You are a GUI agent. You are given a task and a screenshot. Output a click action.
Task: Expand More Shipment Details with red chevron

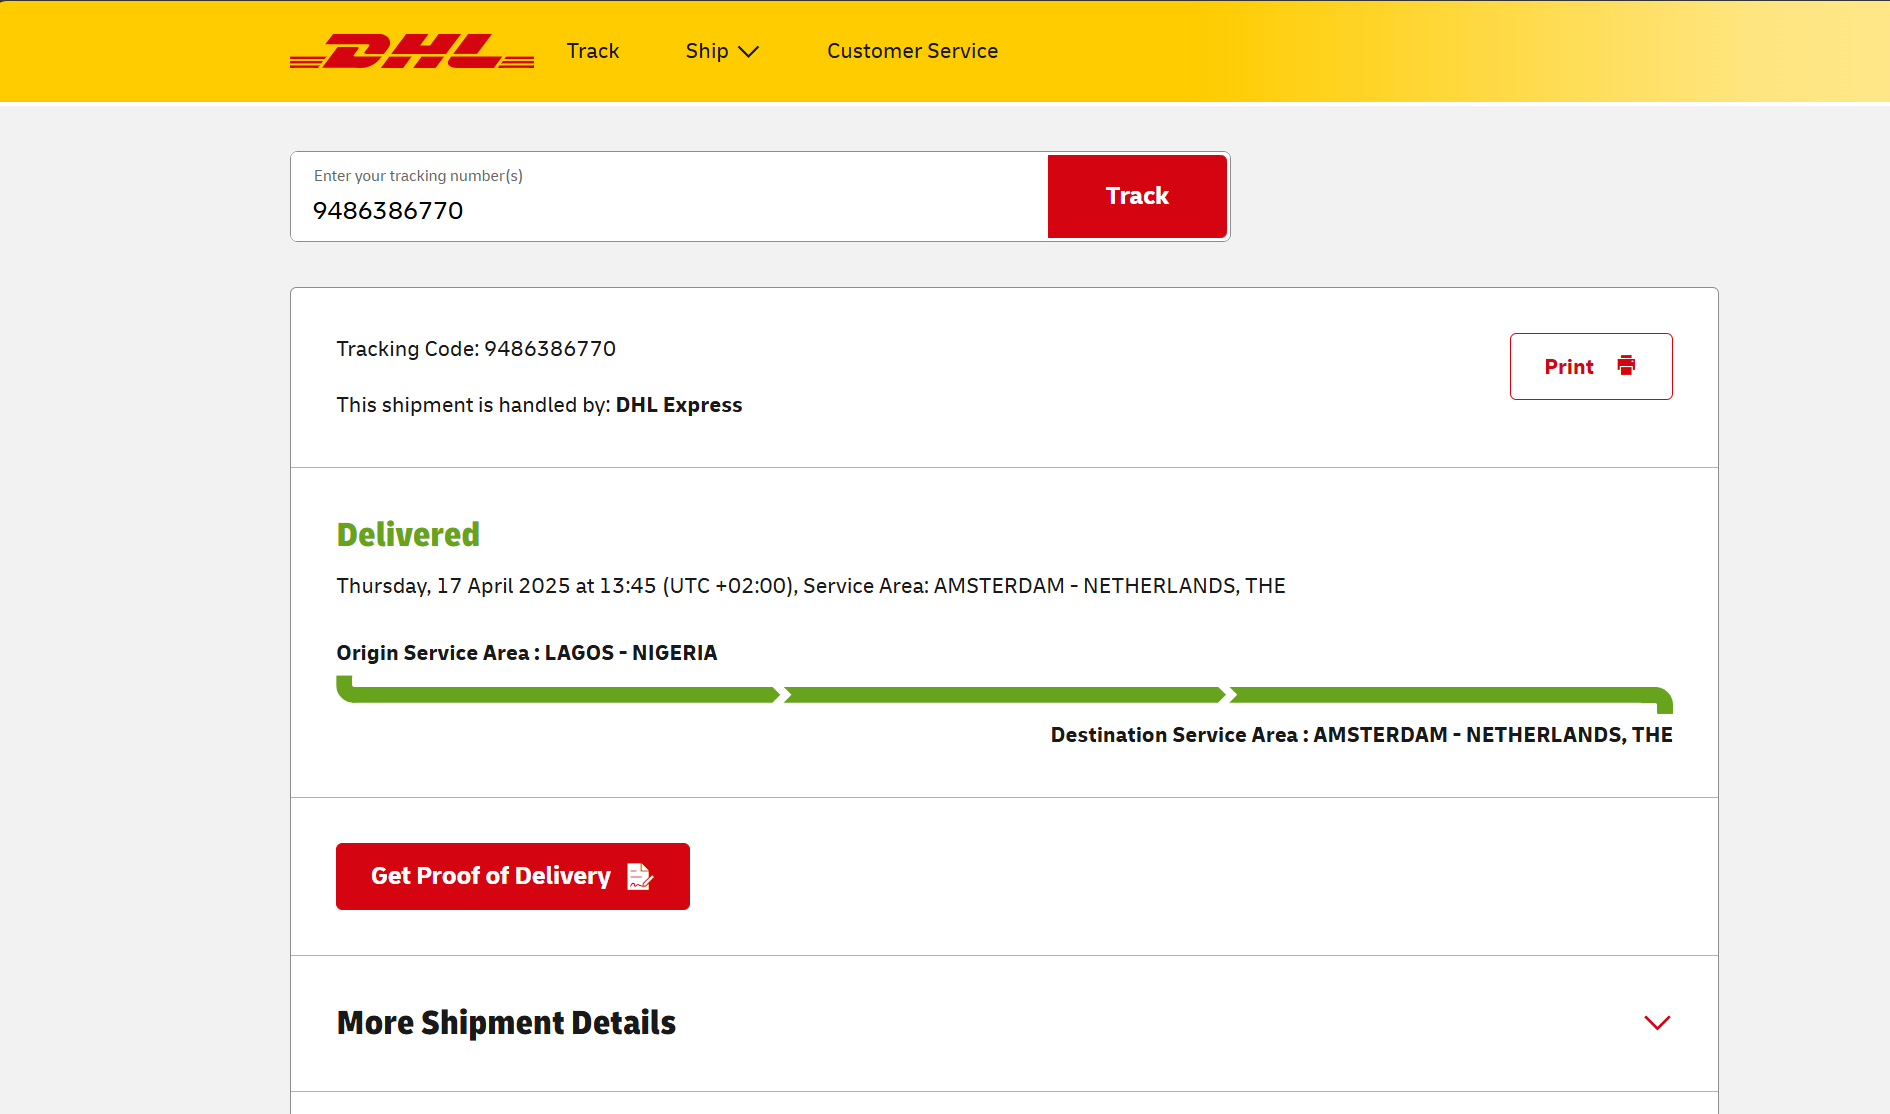[x=1657, y=1023]
